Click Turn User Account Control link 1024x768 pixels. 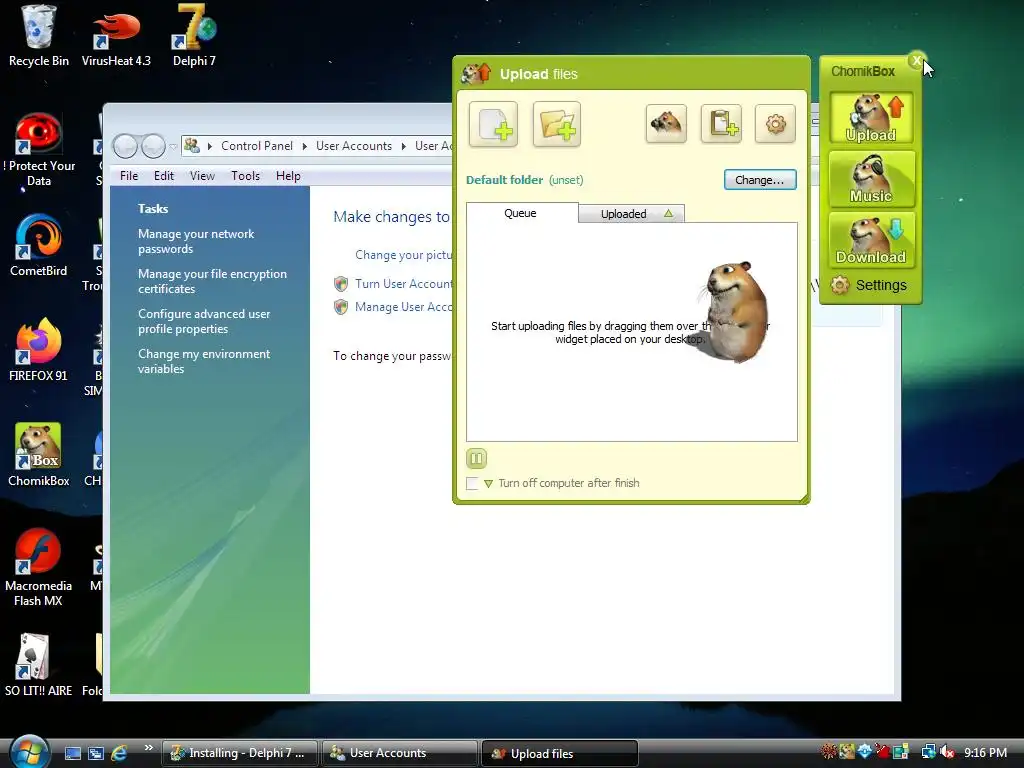[x=404, y=283]
